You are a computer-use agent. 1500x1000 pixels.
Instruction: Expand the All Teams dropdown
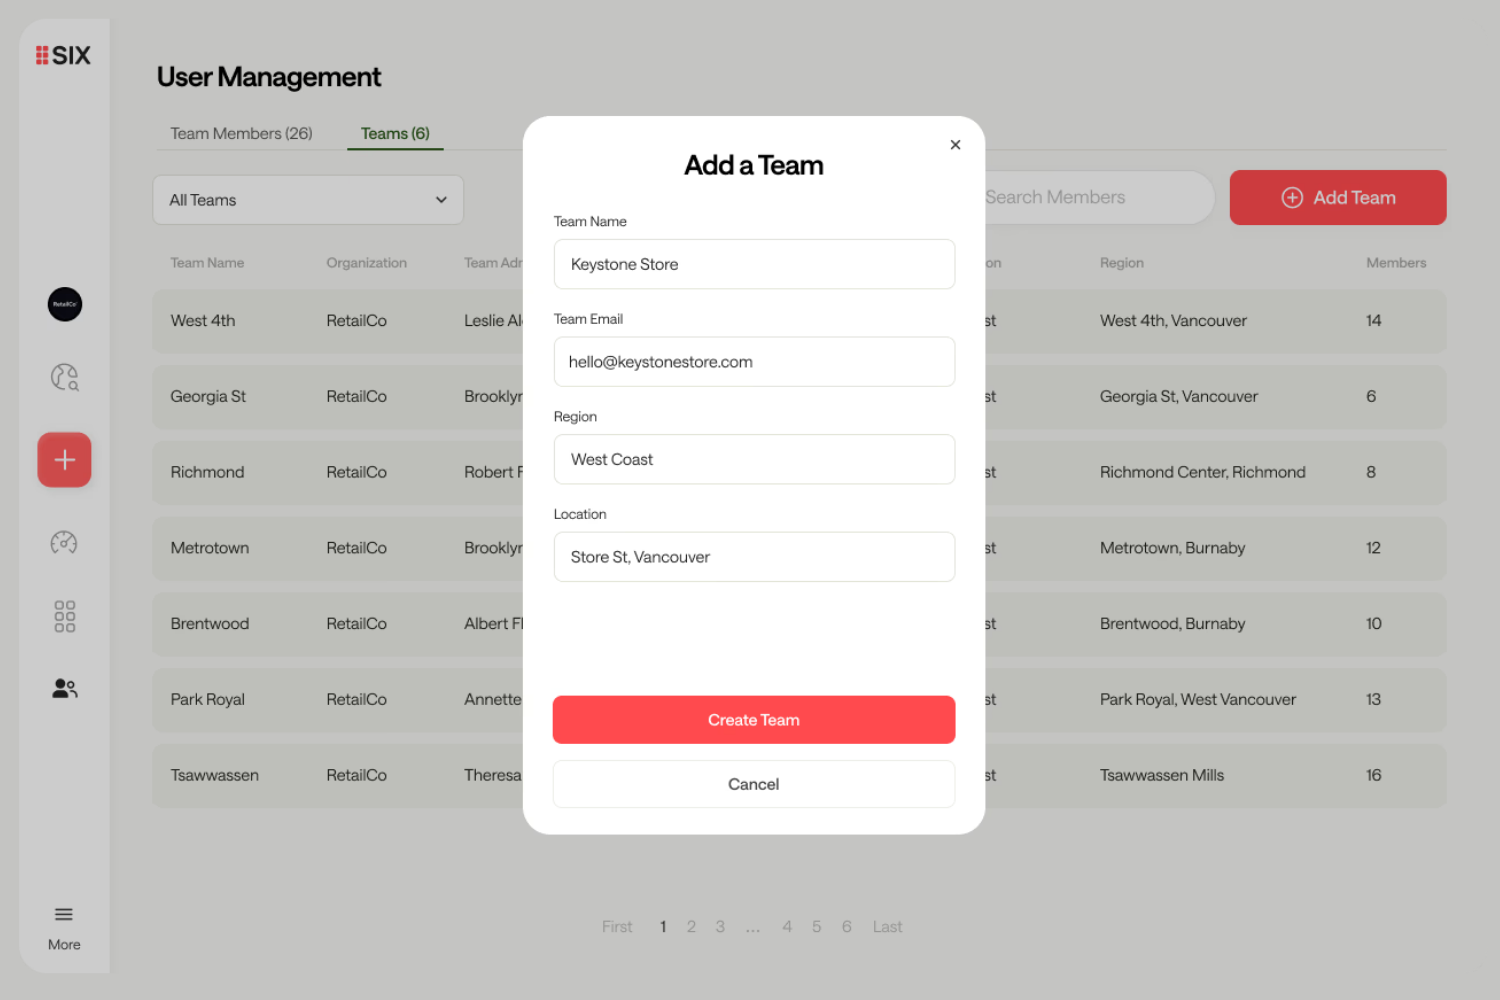(308, 200)
